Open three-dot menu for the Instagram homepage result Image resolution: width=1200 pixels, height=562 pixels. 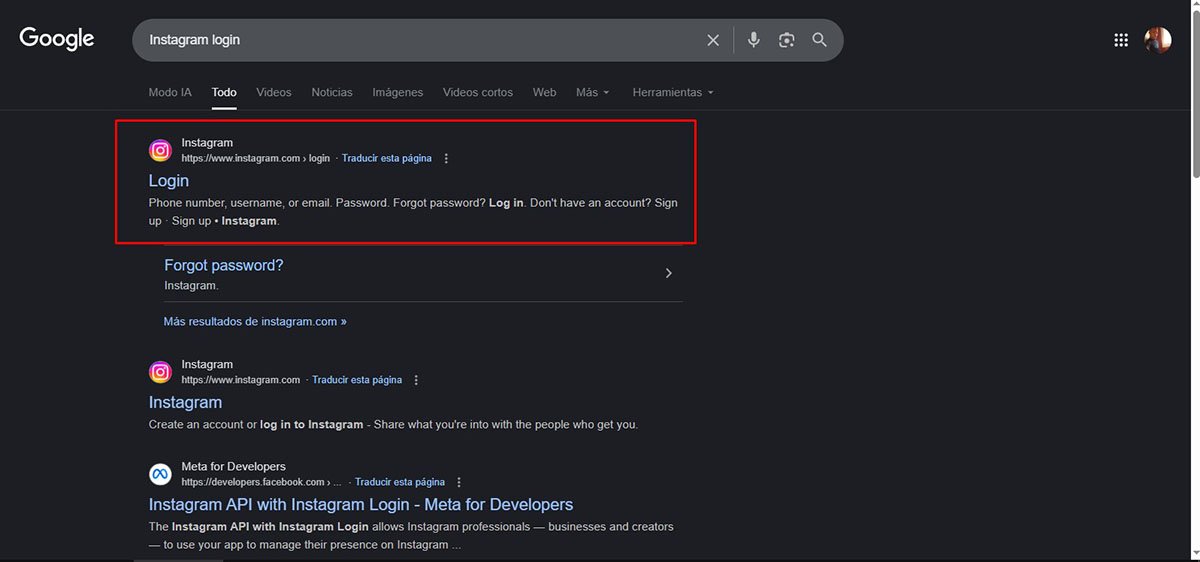[416, 380]
